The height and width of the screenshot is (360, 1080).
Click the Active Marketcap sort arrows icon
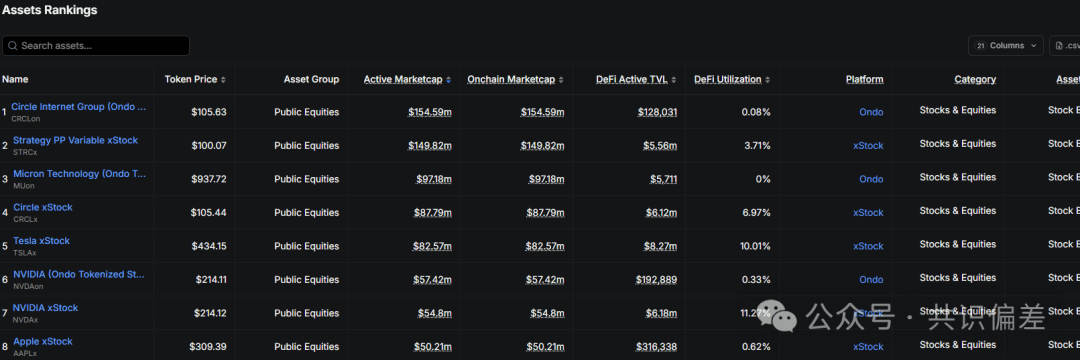coord(449,80)
